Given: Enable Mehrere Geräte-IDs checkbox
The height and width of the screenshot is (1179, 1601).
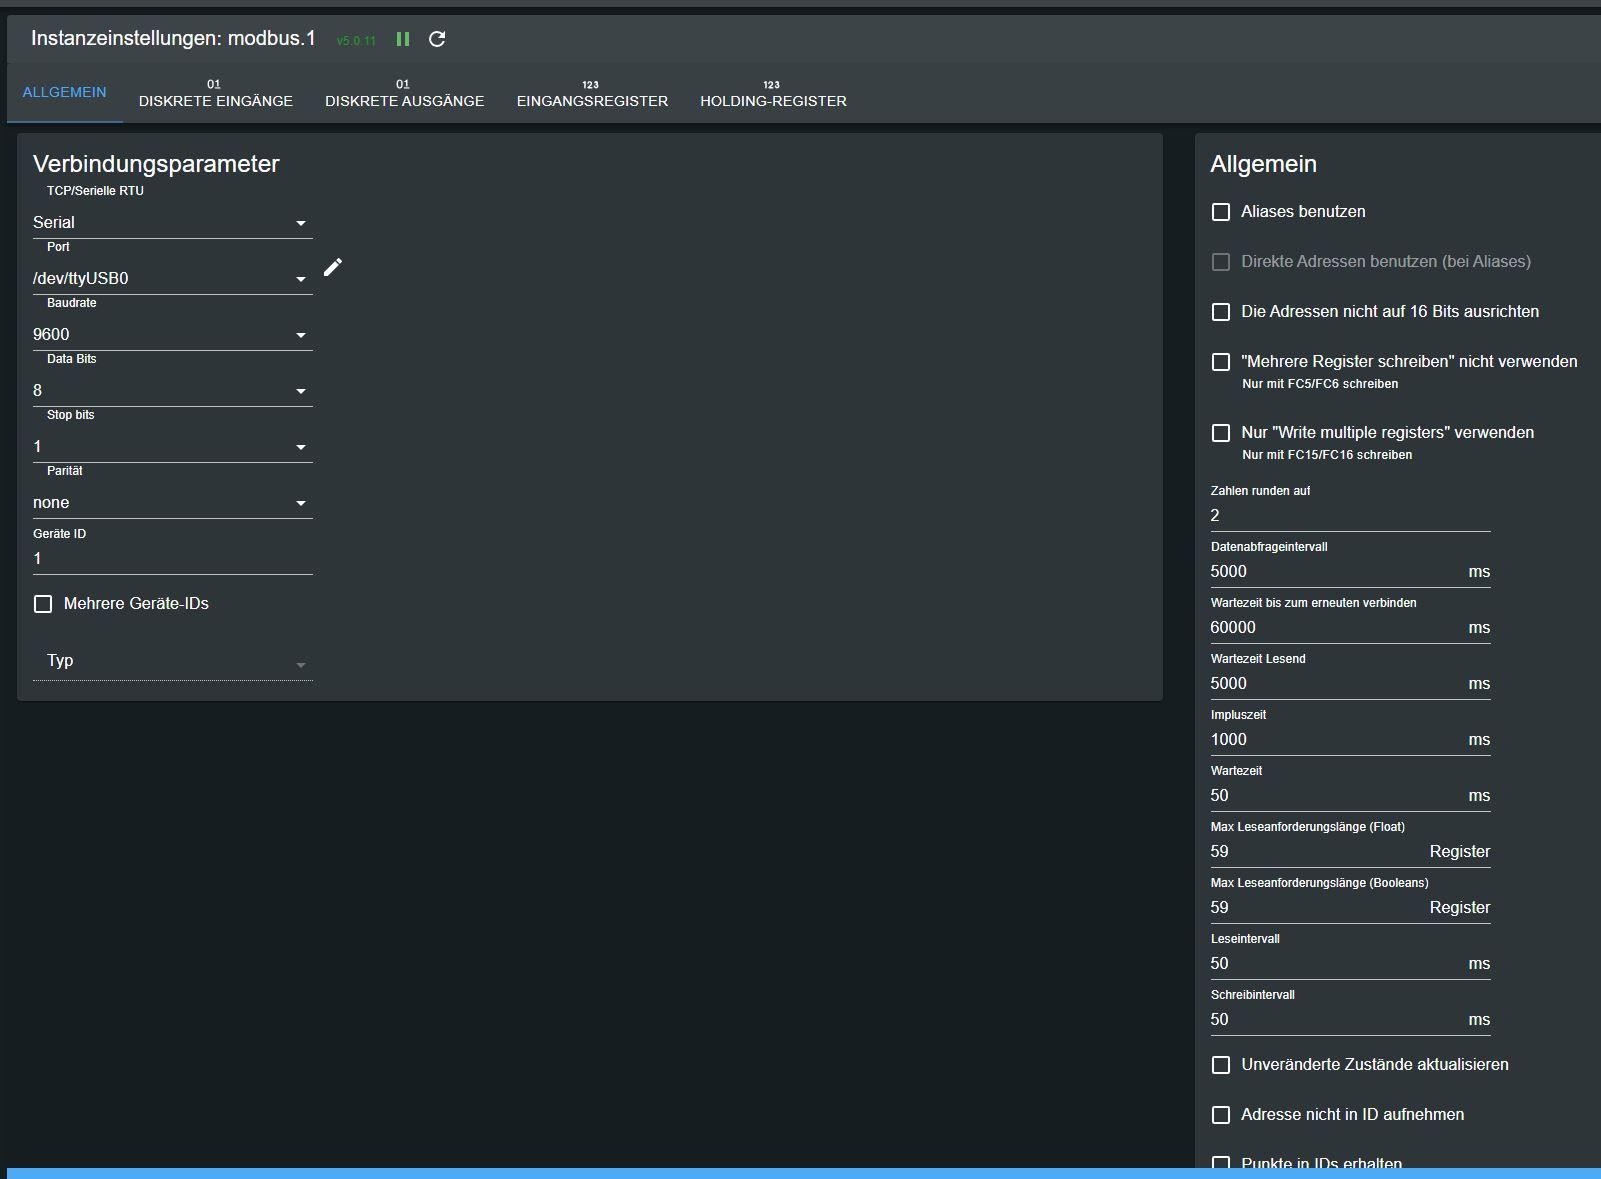Looking at the screenshot, I should [43, 604].
